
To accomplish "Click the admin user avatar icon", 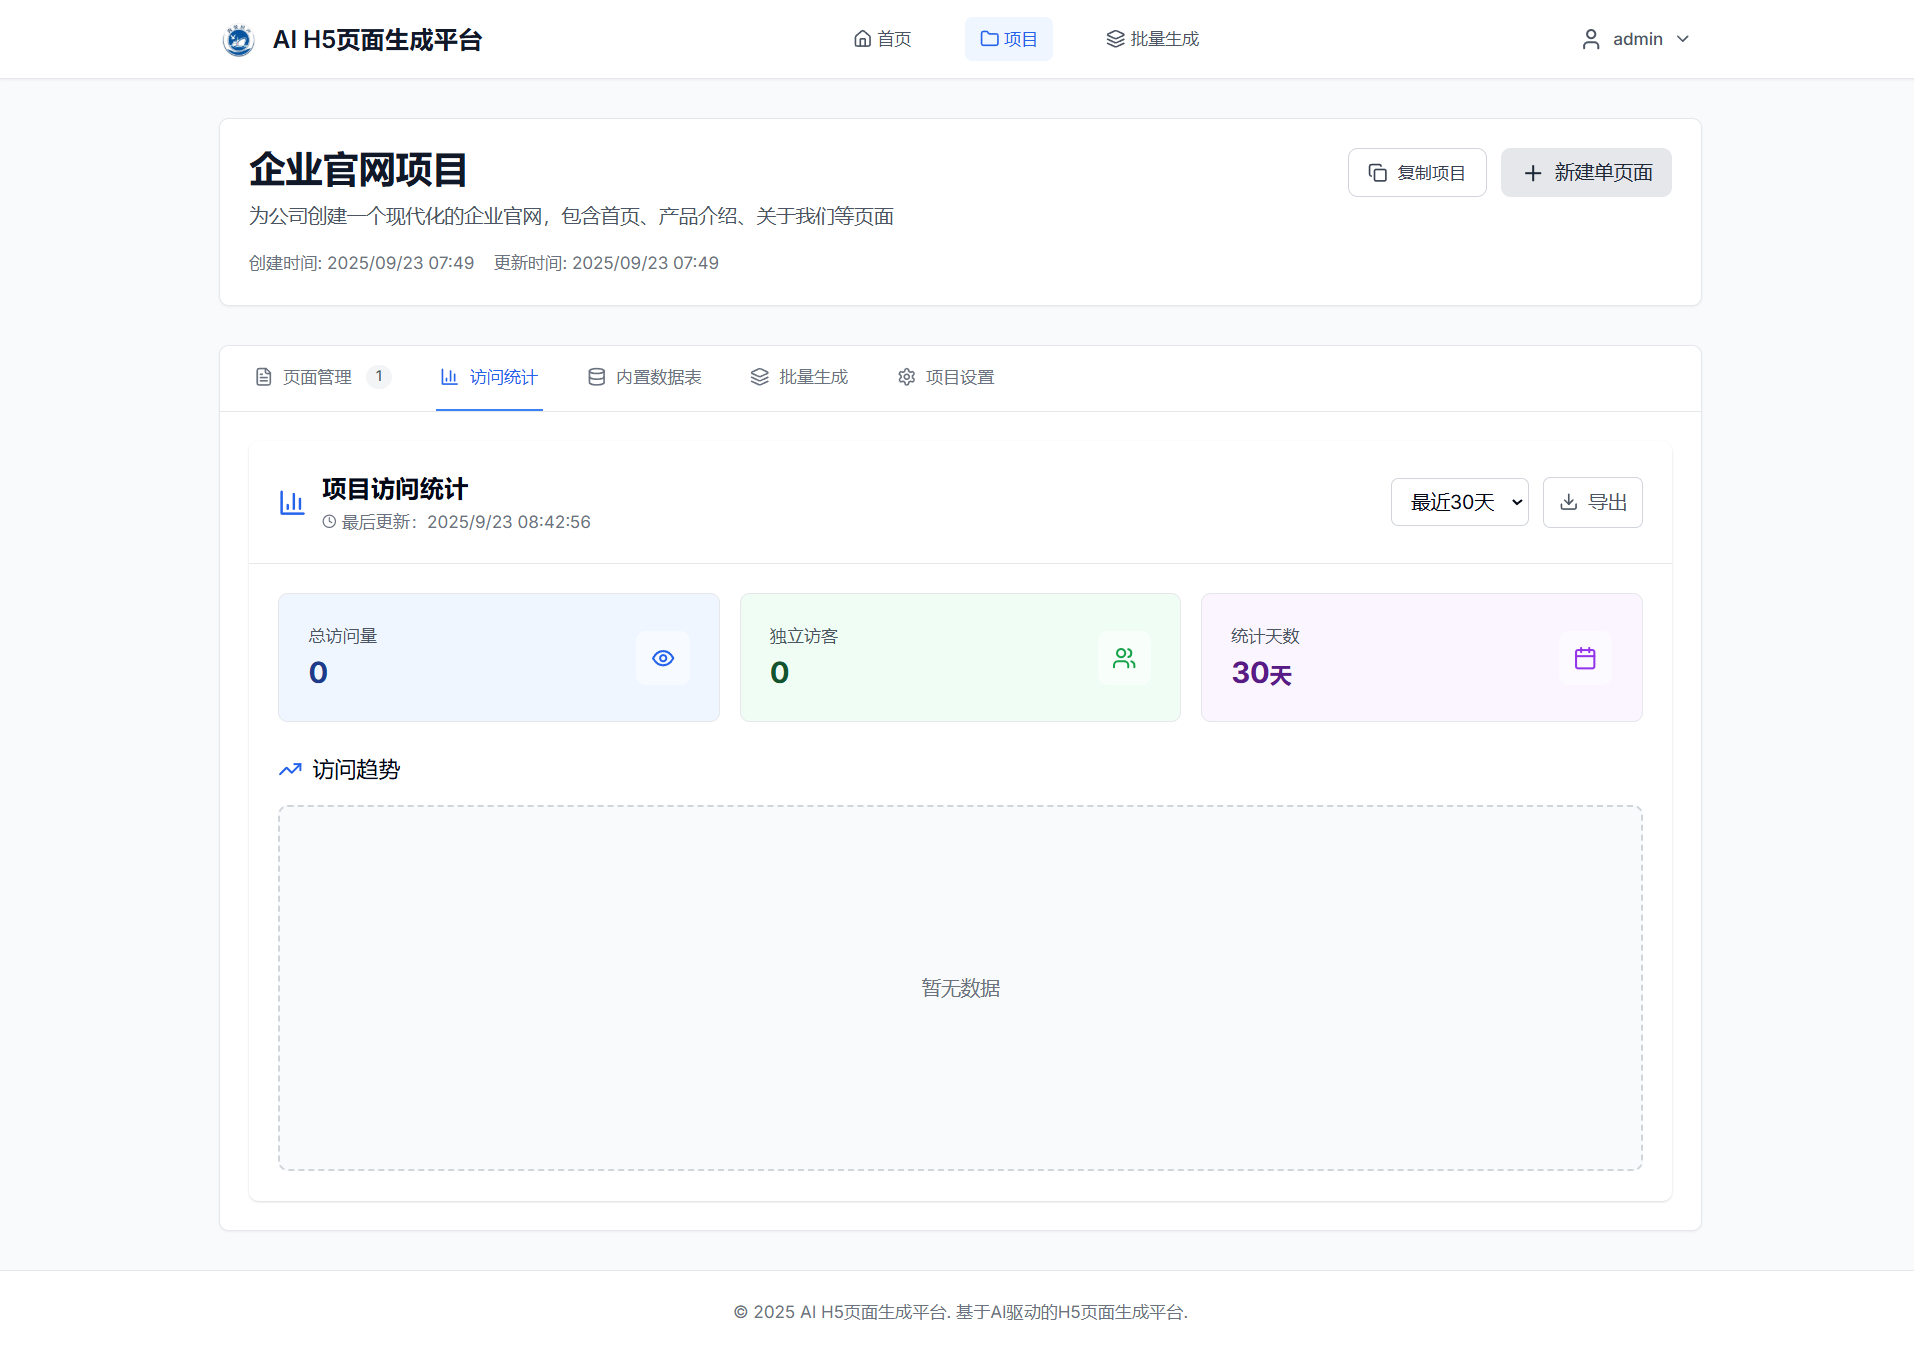I will 1591,38.
